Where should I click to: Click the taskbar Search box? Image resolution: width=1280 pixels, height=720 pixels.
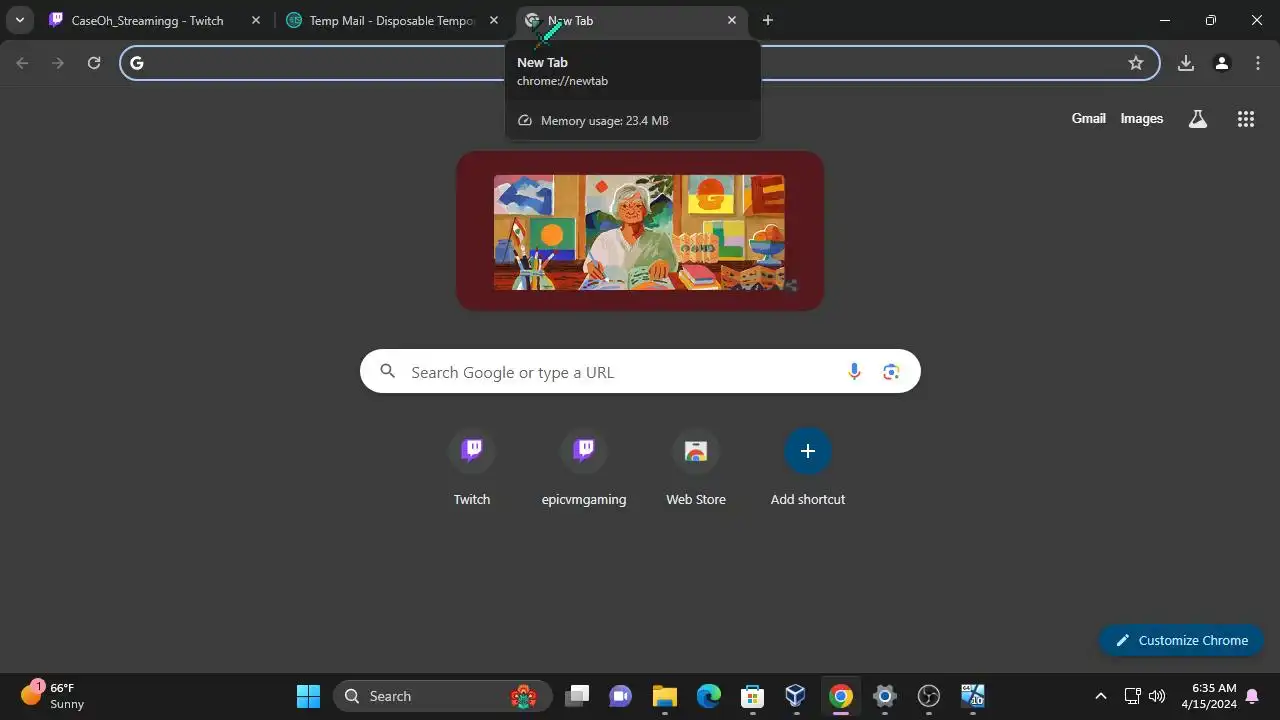[443, 696]
